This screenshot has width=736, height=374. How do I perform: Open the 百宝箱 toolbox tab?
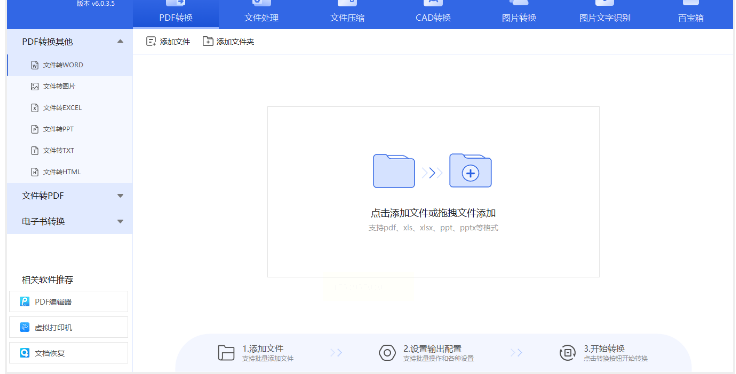[x=690, y=14]
